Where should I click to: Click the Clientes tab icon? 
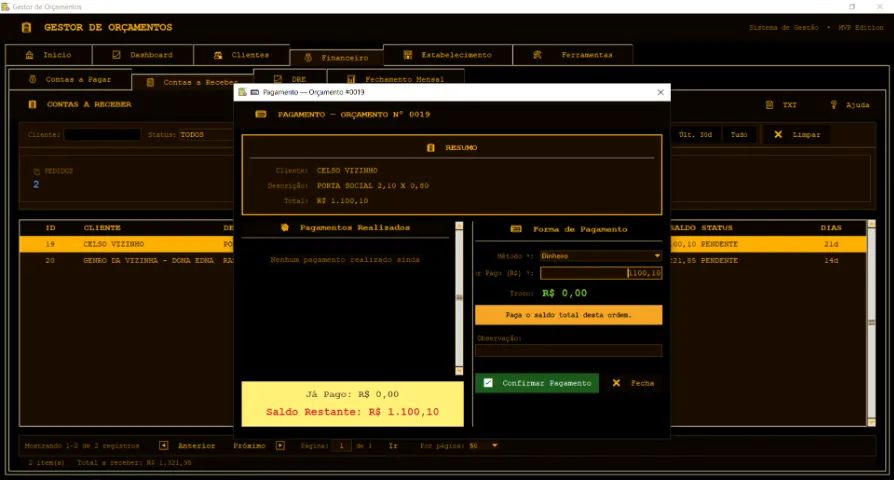pyautogui.click(x=218, y=55)
